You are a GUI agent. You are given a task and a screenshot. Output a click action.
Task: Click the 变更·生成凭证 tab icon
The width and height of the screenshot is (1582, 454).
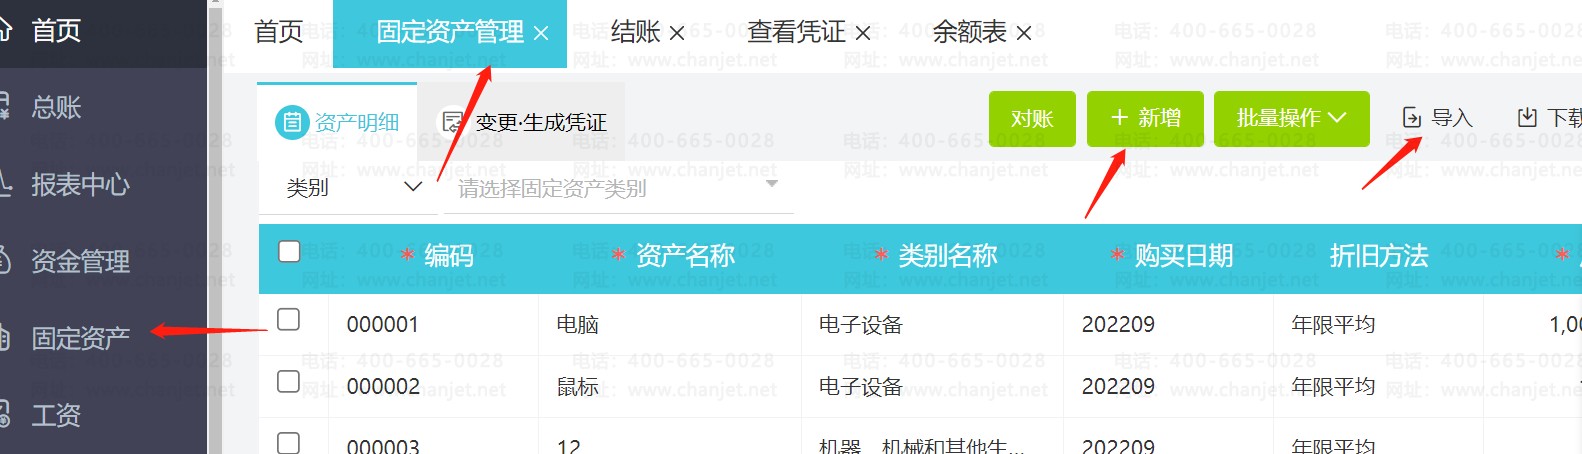click(x=453, y=122)
